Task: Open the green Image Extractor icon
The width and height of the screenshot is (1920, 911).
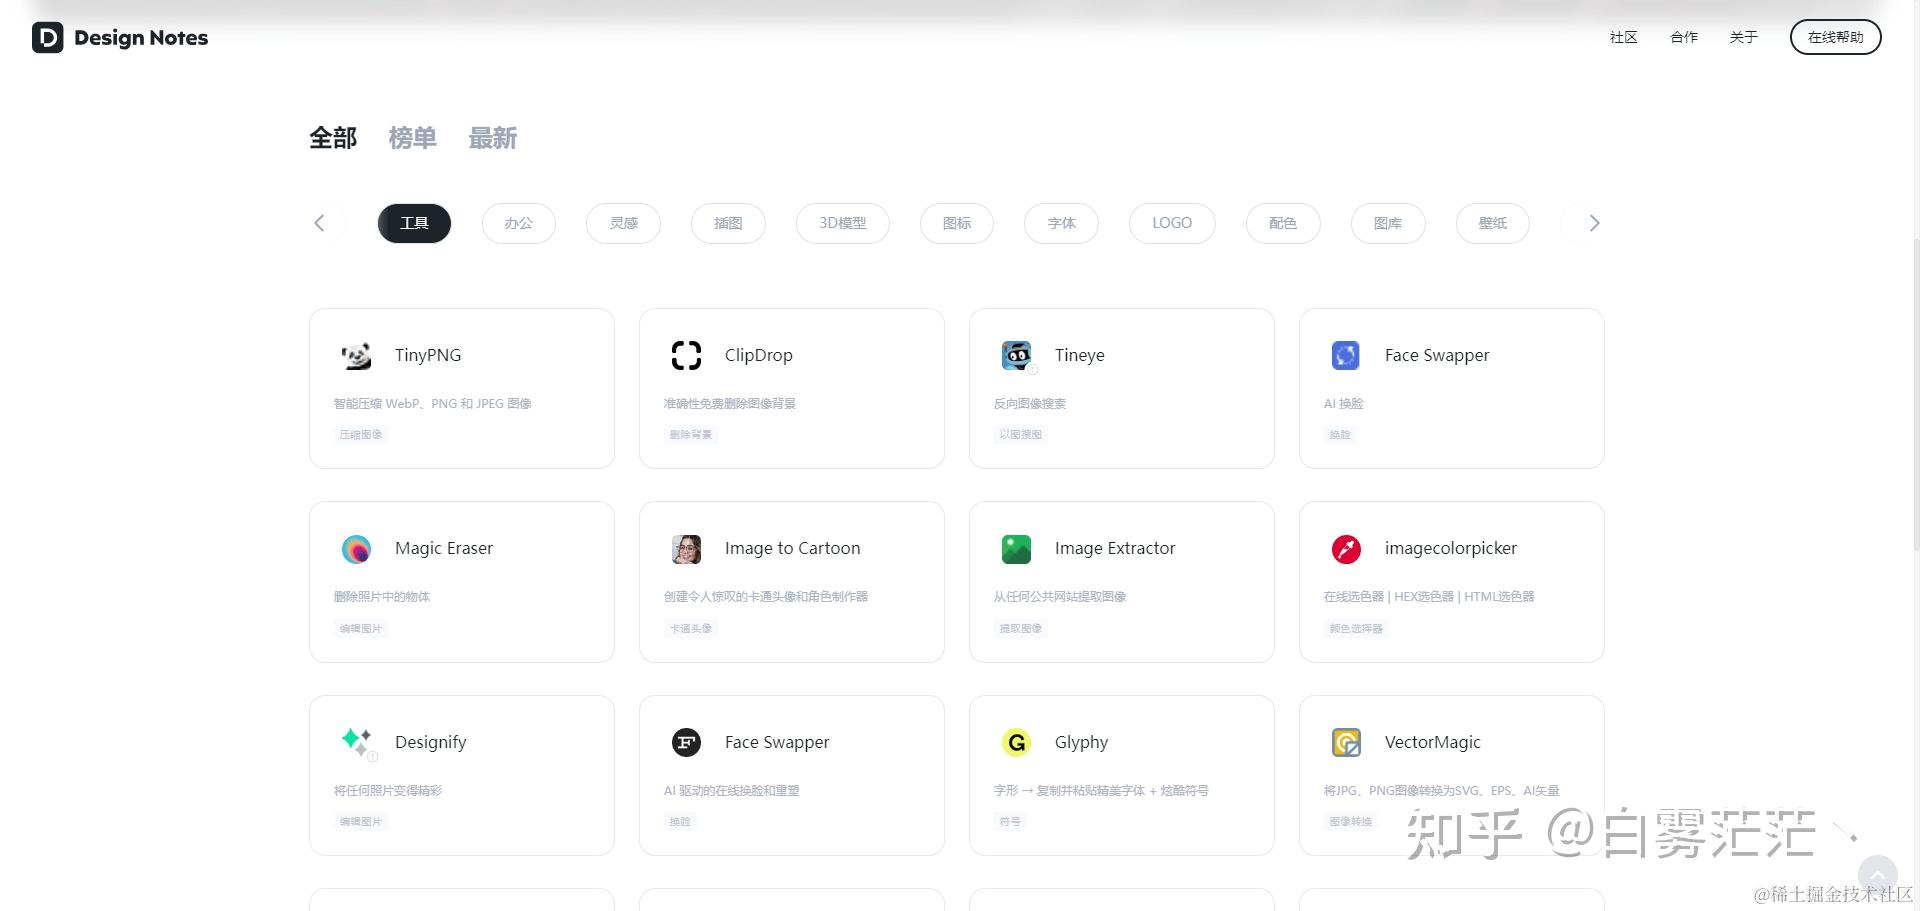Action: click(1016, 549)
